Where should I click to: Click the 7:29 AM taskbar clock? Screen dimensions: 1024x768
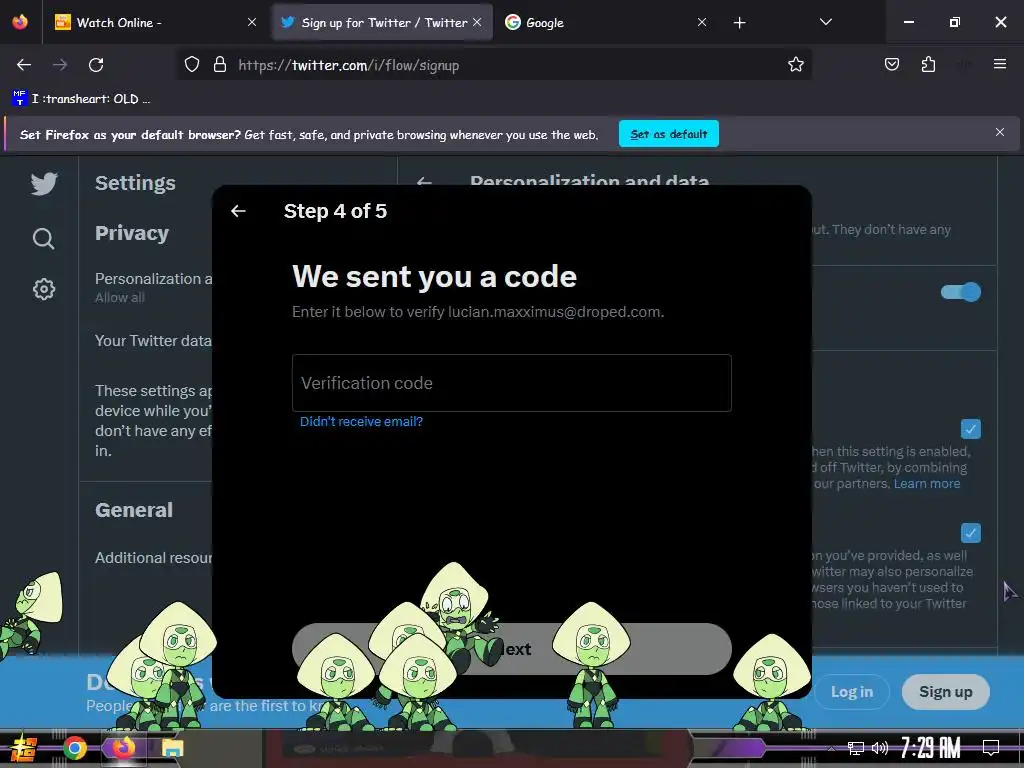point(931,748)
